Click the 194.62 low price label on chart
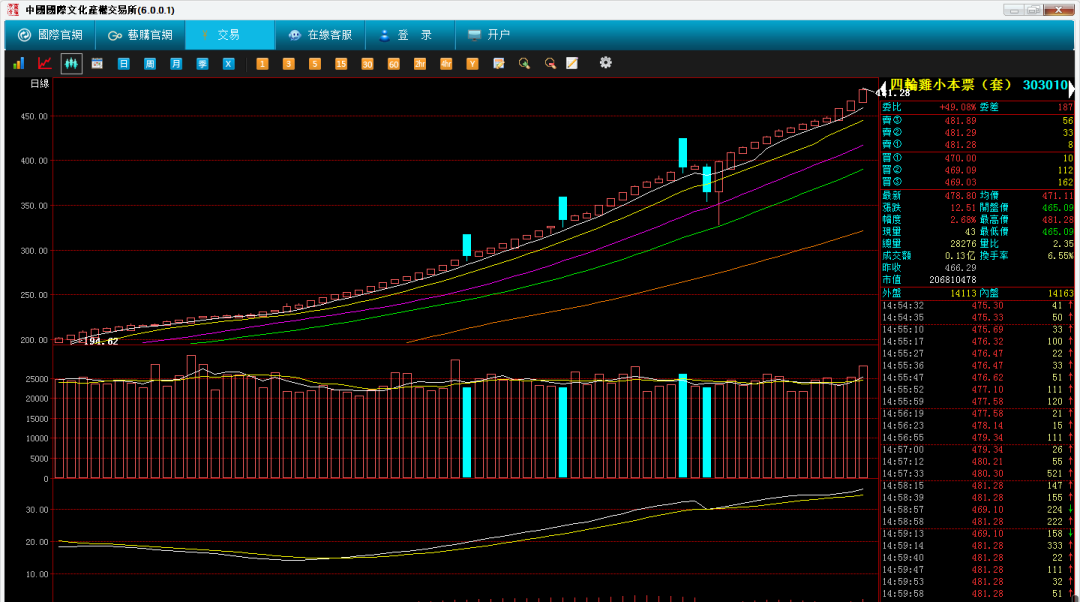This screenshot has height=602, width=1080. pos(101,341)
